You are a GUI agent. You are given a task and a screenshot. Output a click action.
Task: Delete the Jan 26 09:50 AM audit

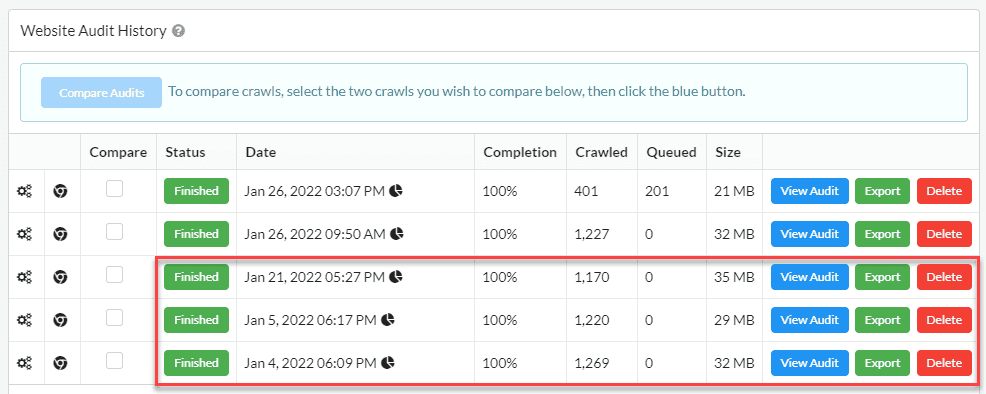tap(944, 234)
